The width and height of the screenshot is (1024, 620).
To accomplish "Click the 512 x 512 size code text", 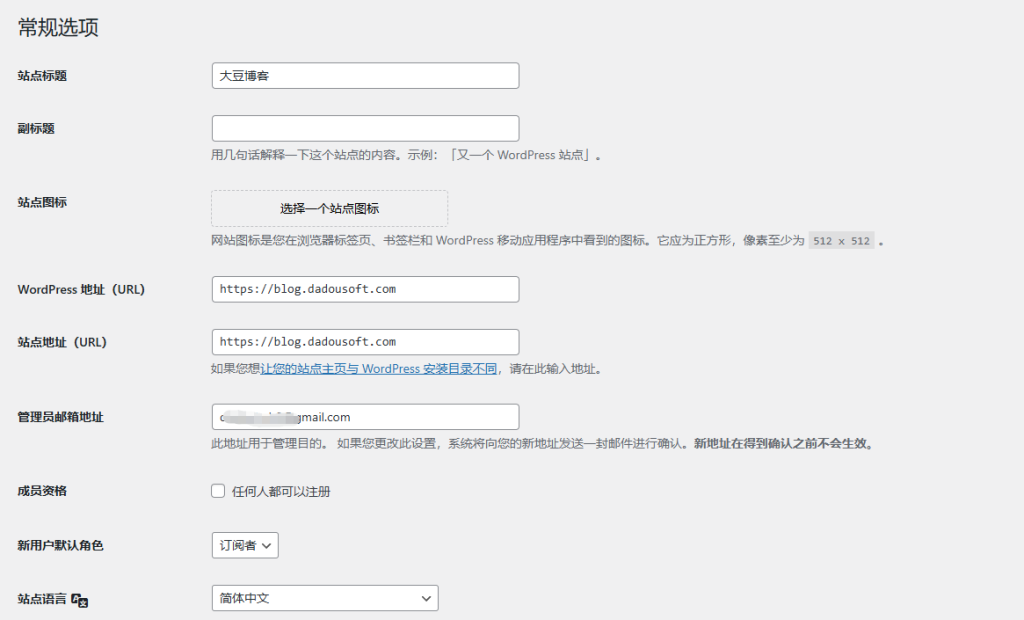I will 840,241.
